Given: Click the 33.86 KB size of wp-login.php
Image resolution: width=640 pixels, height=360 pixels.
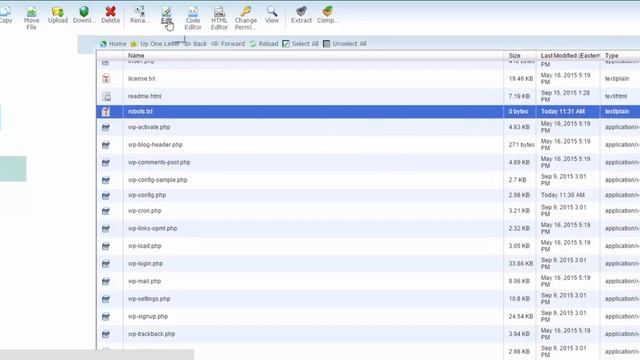Looking at the screenshot, I should 521,264.
